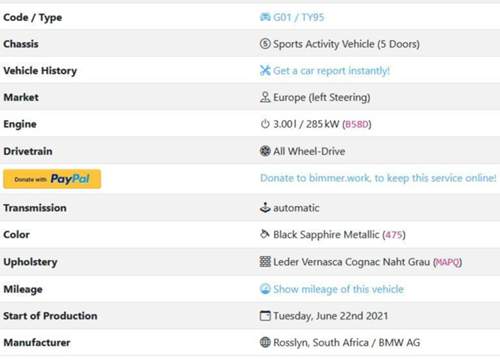Viewport: 500px width, 361px height.
Task: Open the MAPQ upholstery code link
Action: point(447,262)
